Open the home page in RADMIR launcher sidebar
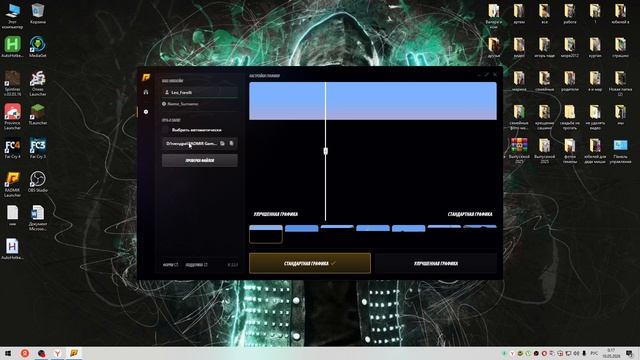This screenshot has width=640, height=360. (146, 92)
